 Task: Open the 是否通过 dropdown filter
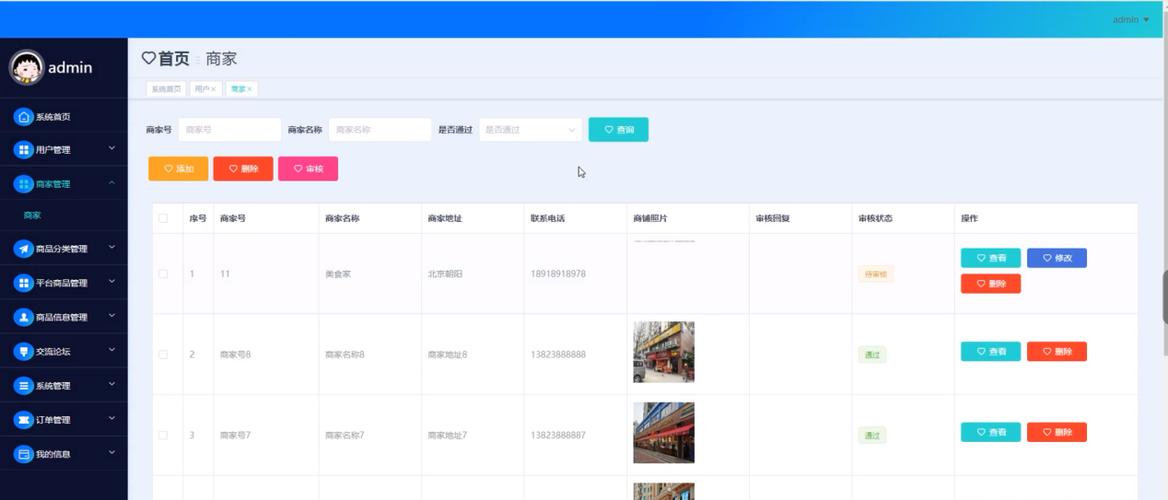(x=530, y=130)
